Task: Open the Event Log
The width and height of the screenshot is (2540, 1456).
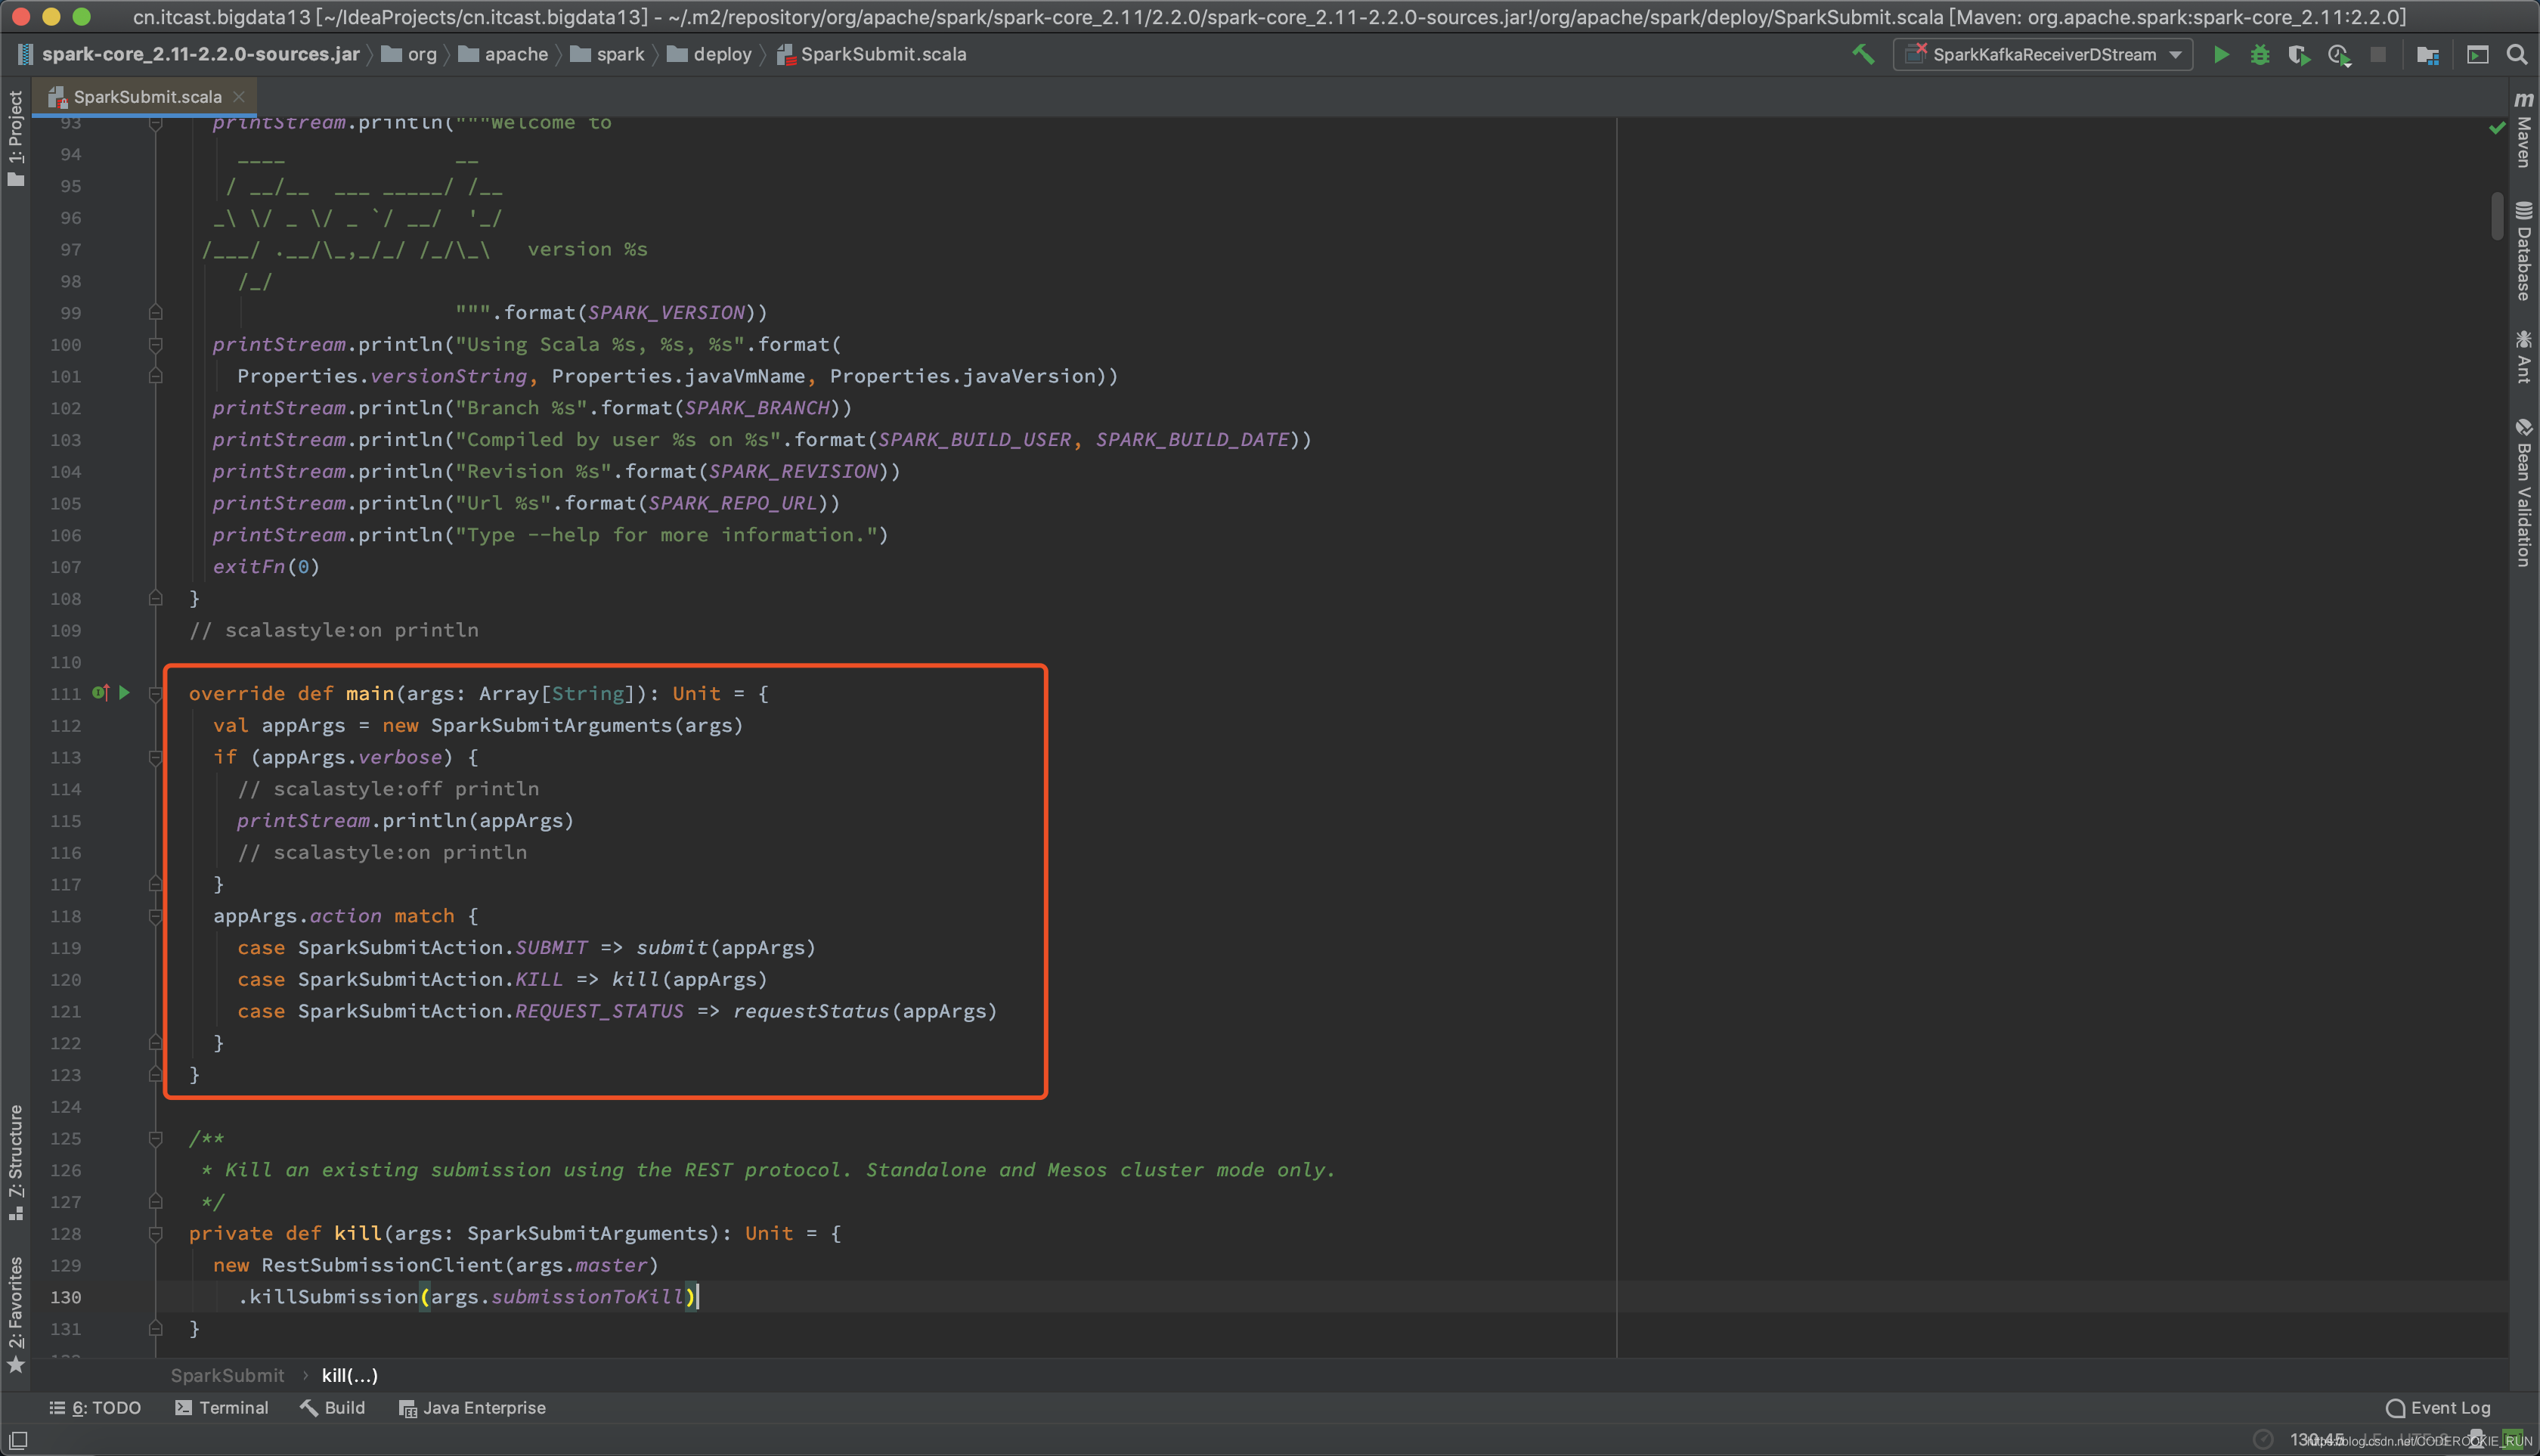Action: (2438, 1408)
